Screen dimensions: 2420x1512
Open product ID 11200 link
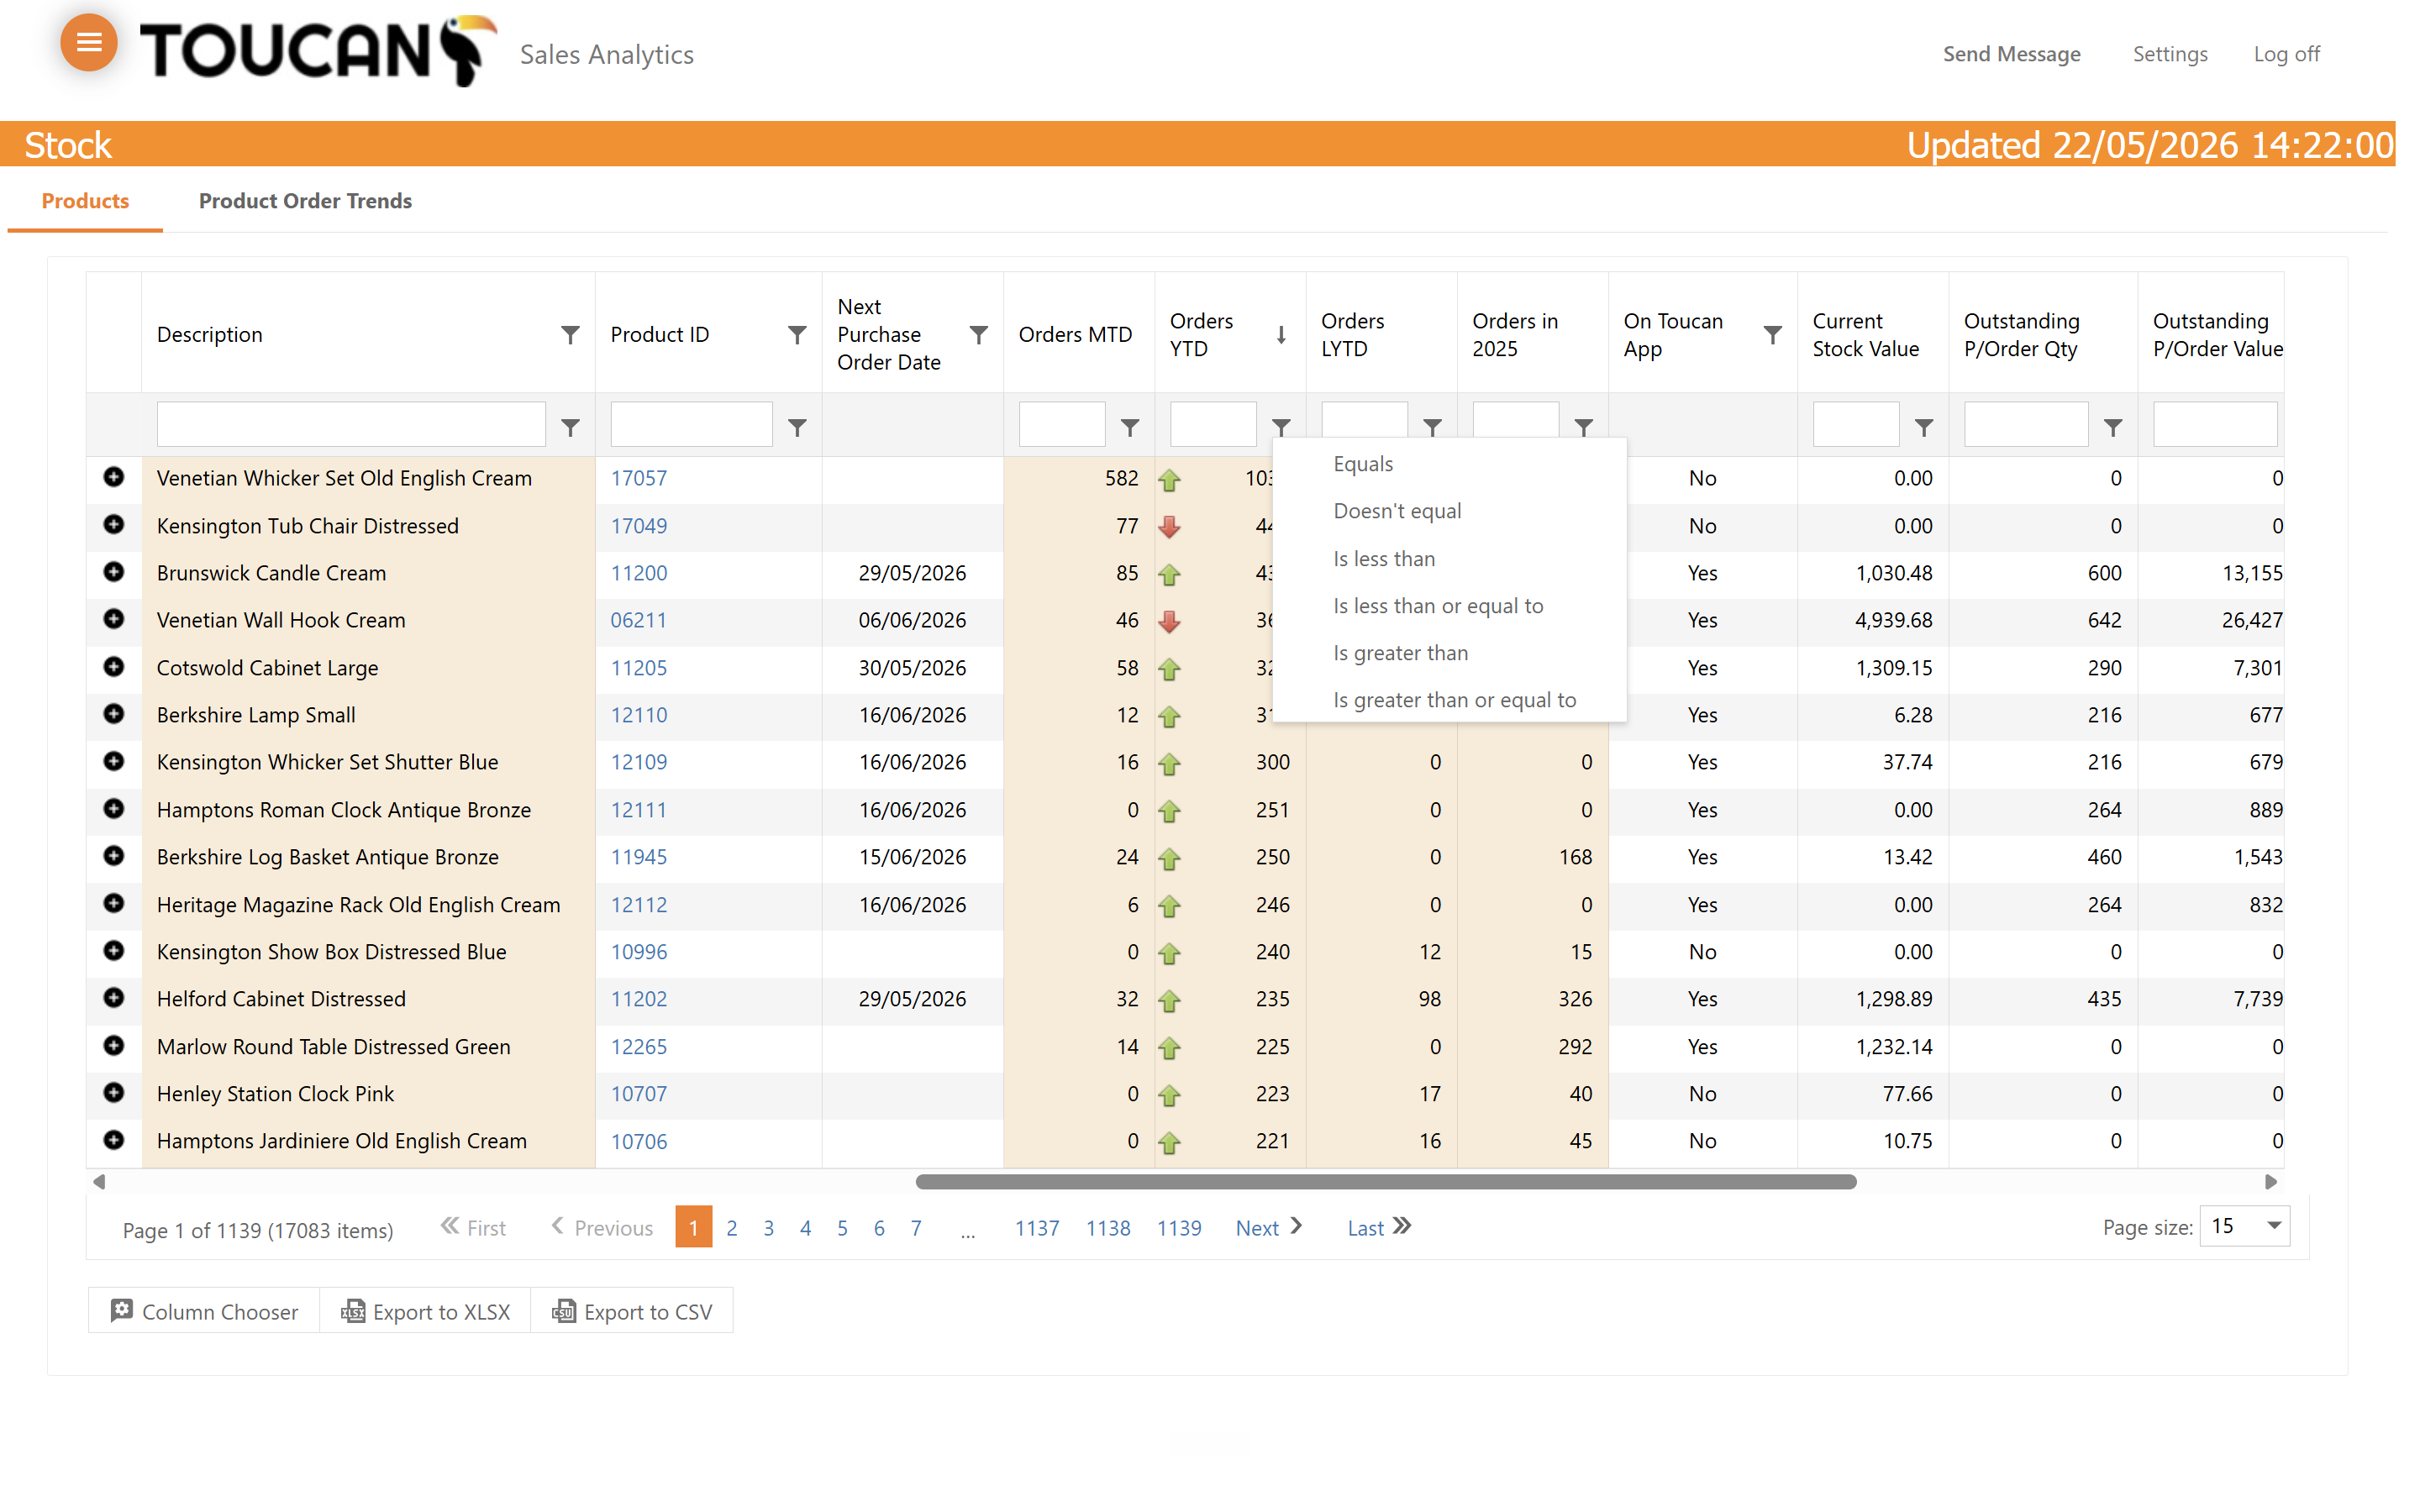638,573
